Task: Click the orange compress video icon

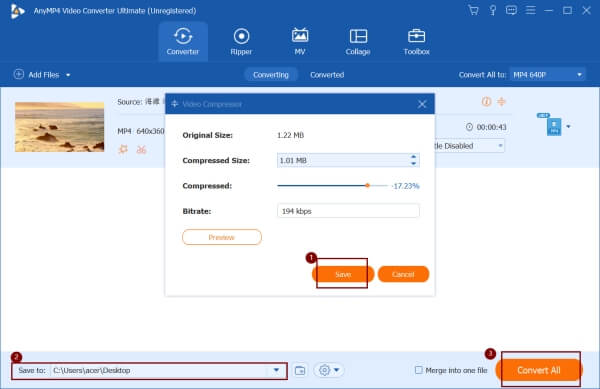Action: pos(501,101)
